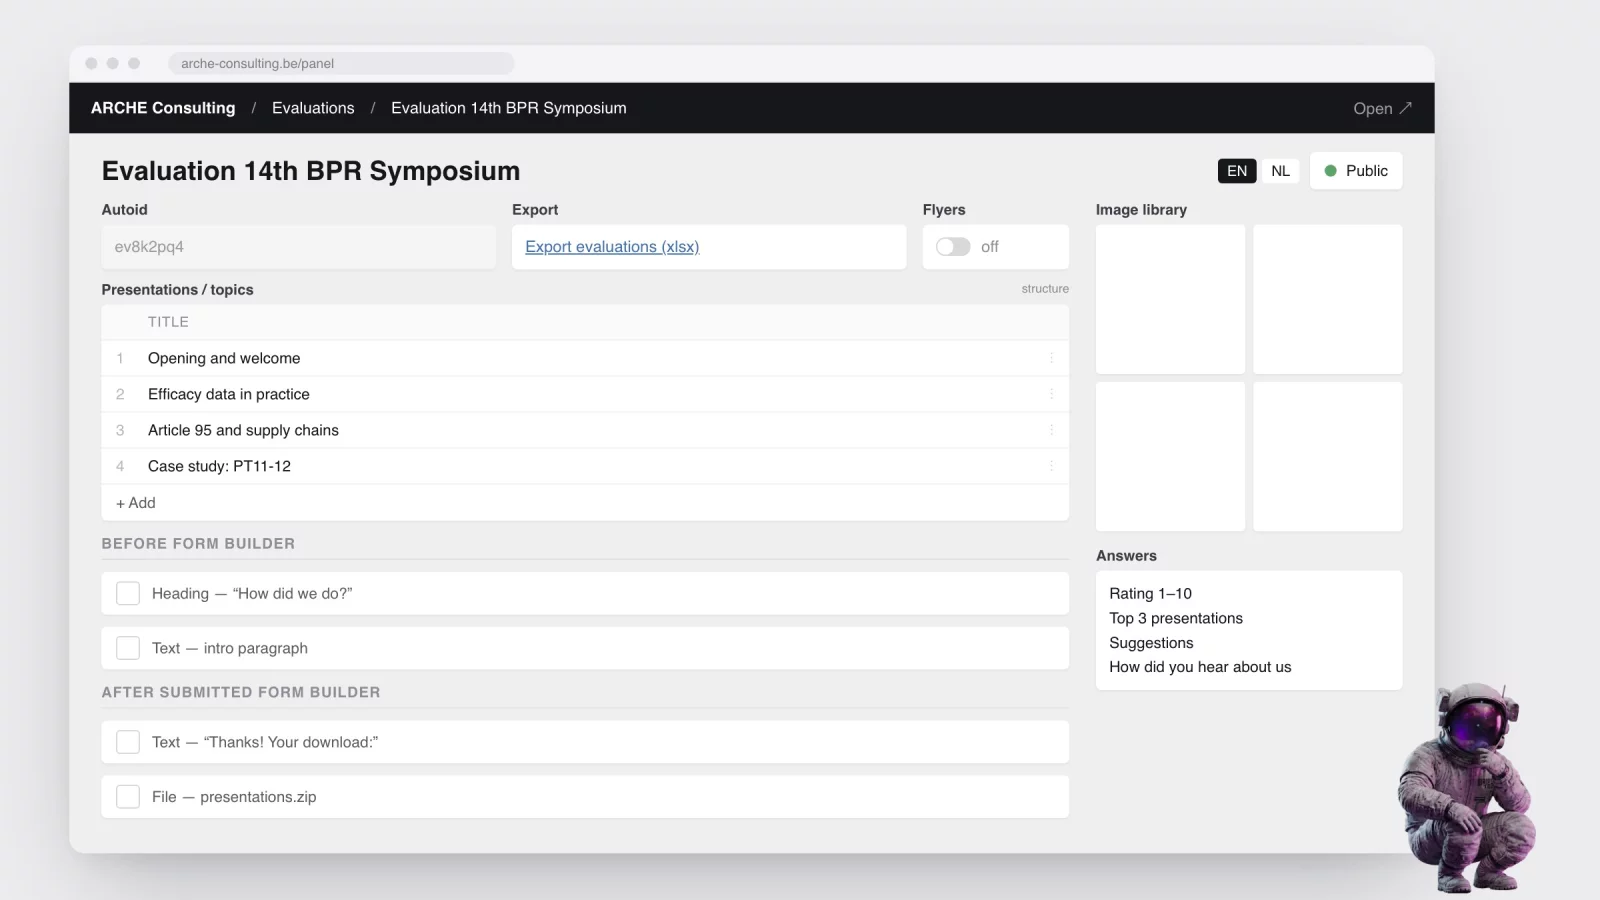Check the Heading "How did we do?" checkbox

pos(128,593)
